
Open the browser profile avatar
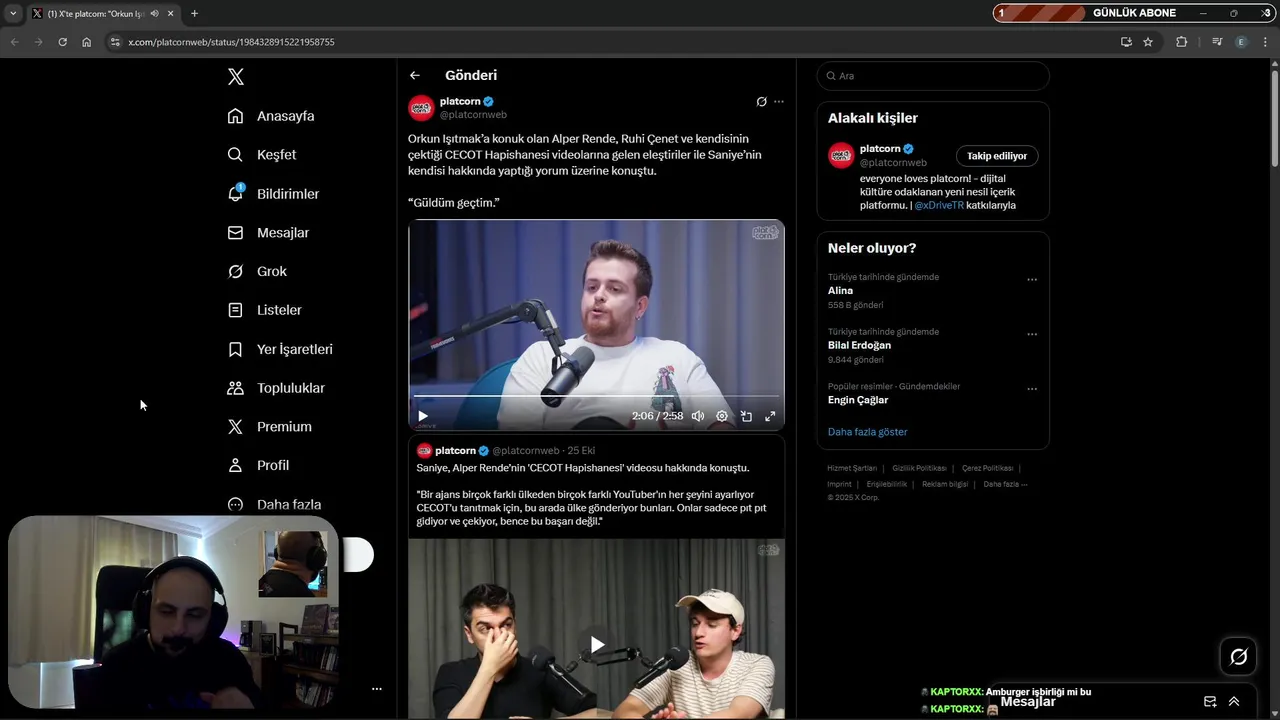[x=1241, y=42]
